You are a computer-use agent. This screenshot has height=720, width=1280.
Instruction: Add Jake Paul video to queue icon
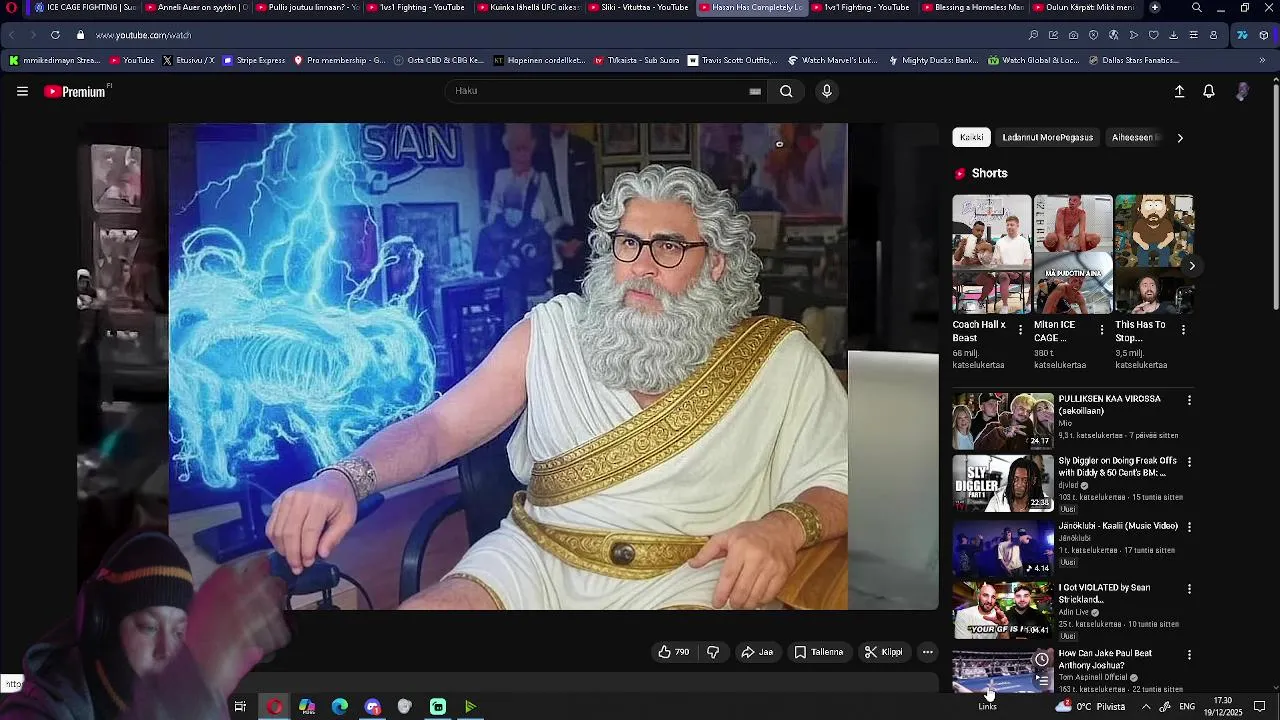click(x=1042, y=681)
